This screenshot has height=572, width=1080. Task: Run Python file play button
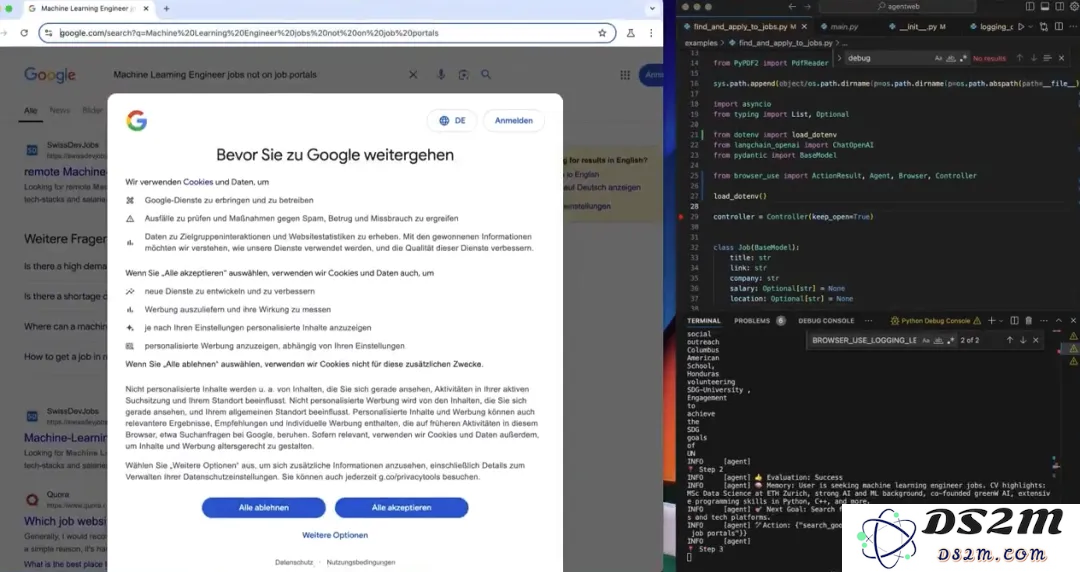pos(1021,27)
